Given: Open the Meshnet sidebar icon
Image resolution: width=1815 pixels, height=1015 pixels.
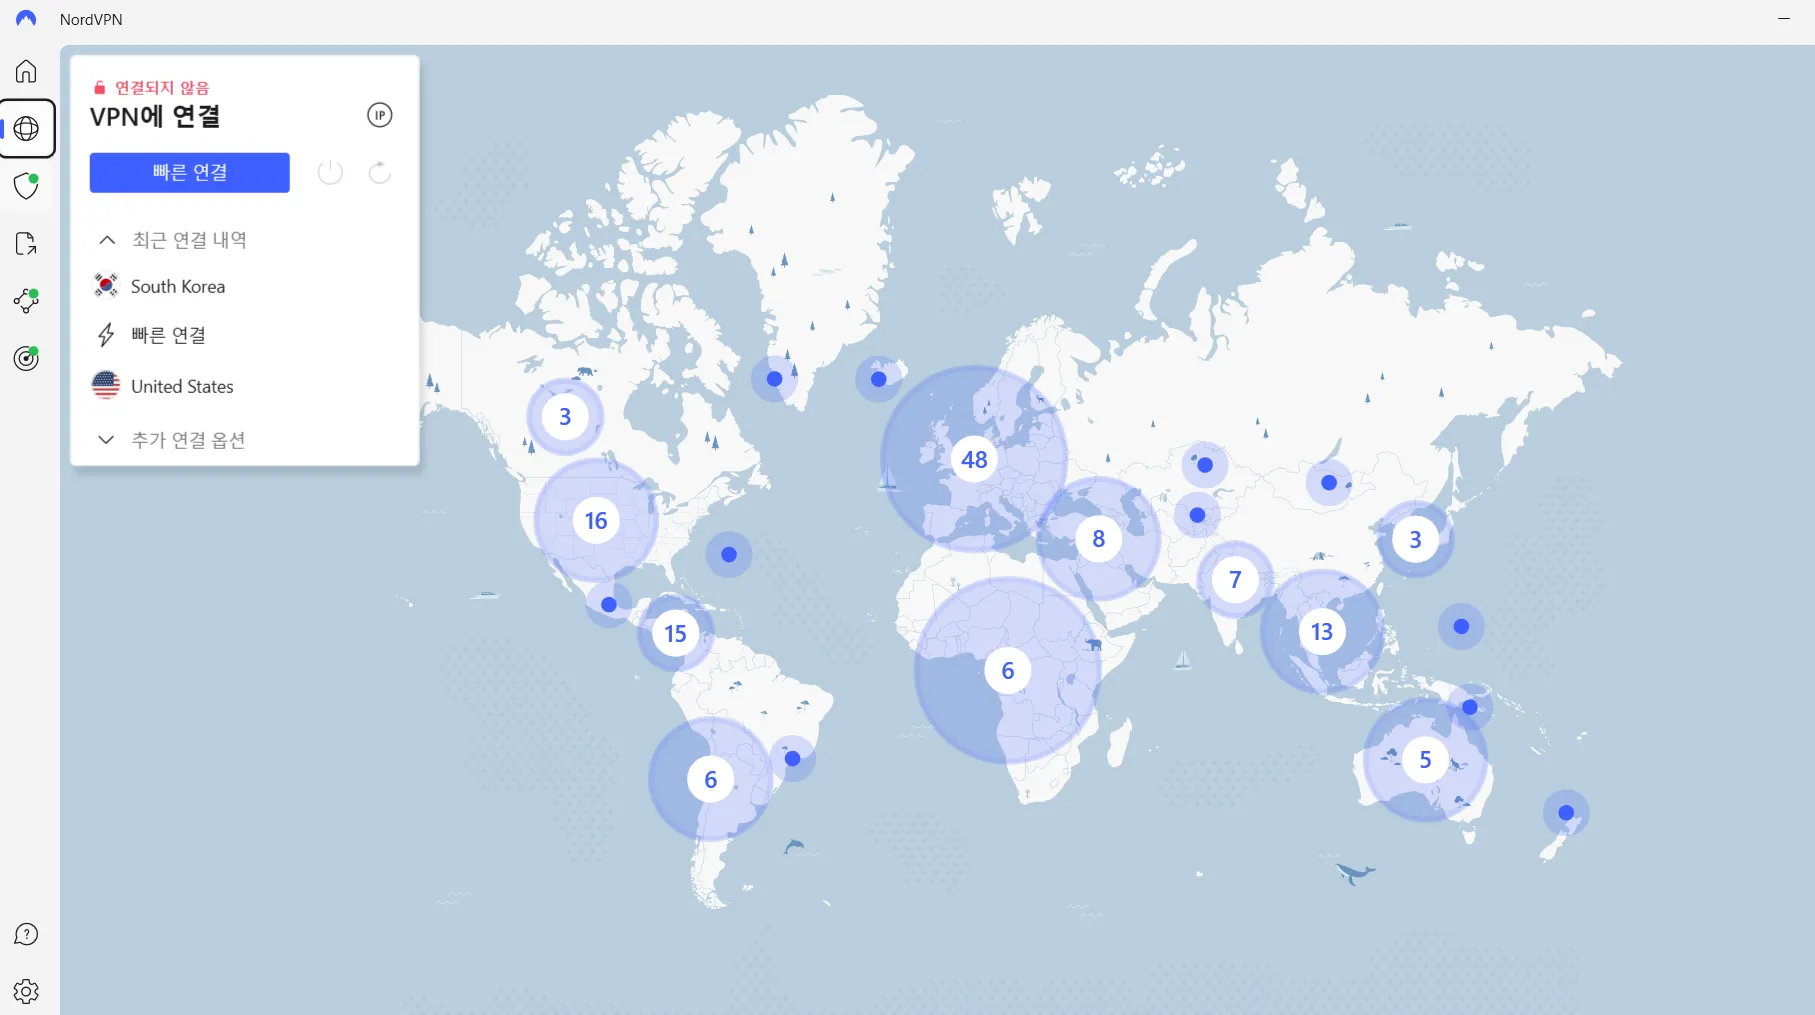Looking at the screenshot, I should click(x=26, y=301).
